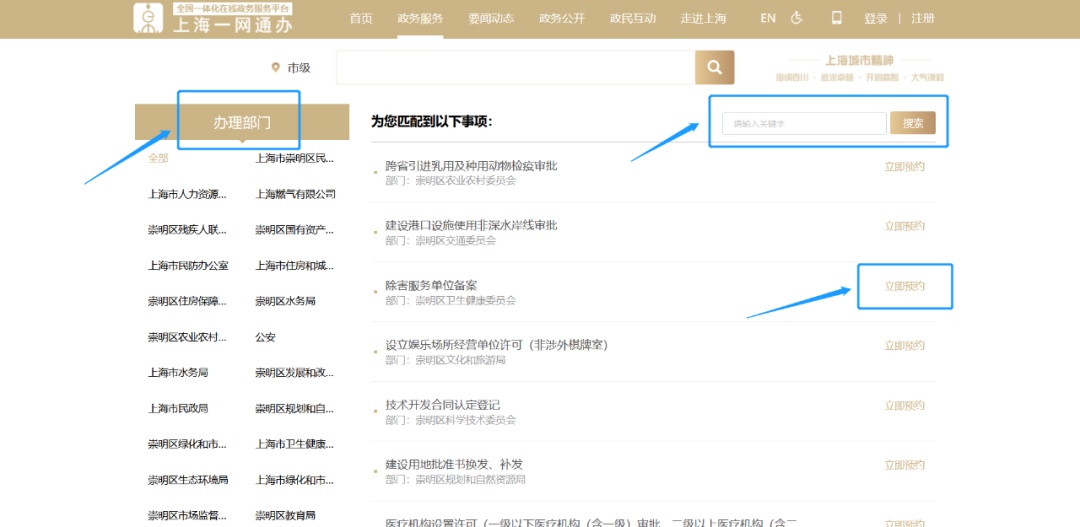
Task: Filter by department 上海市水务局
Action: click(178, 372)
